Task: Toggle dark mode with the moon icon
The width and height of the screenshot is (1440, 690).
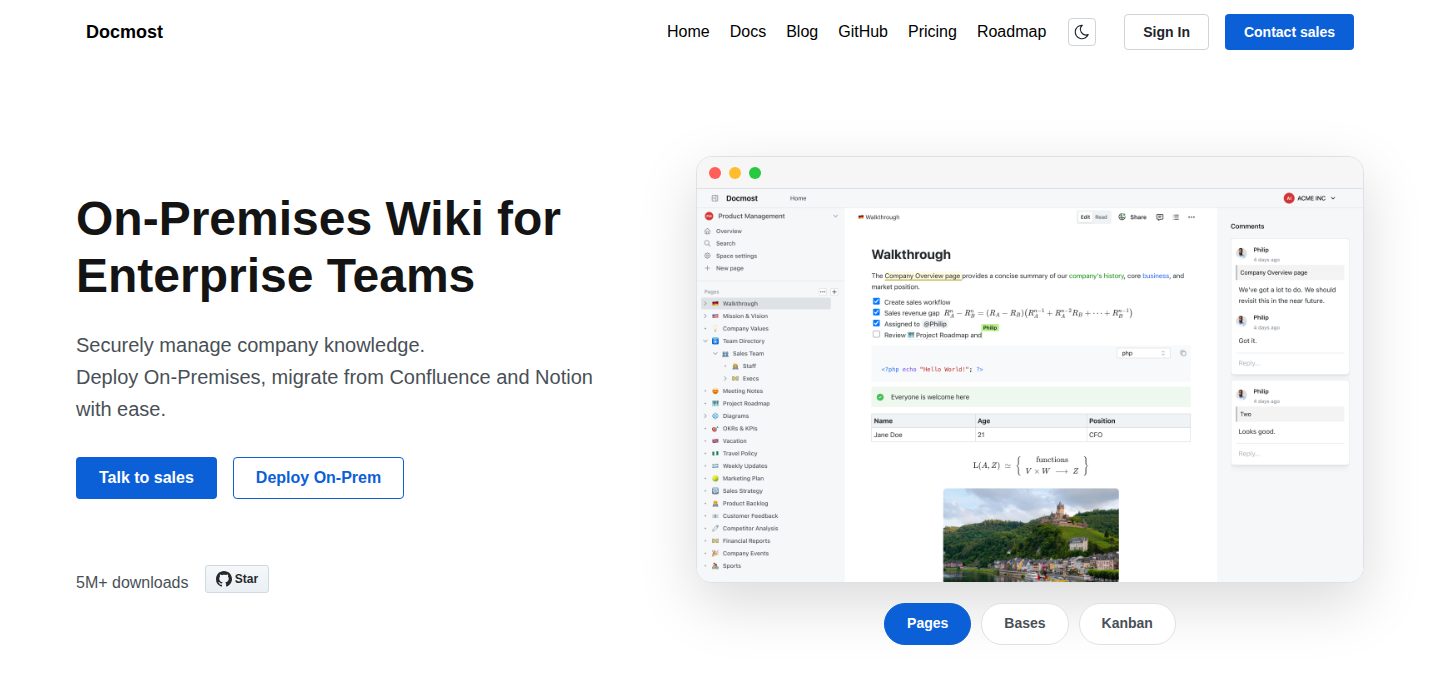Action: 1082,32
